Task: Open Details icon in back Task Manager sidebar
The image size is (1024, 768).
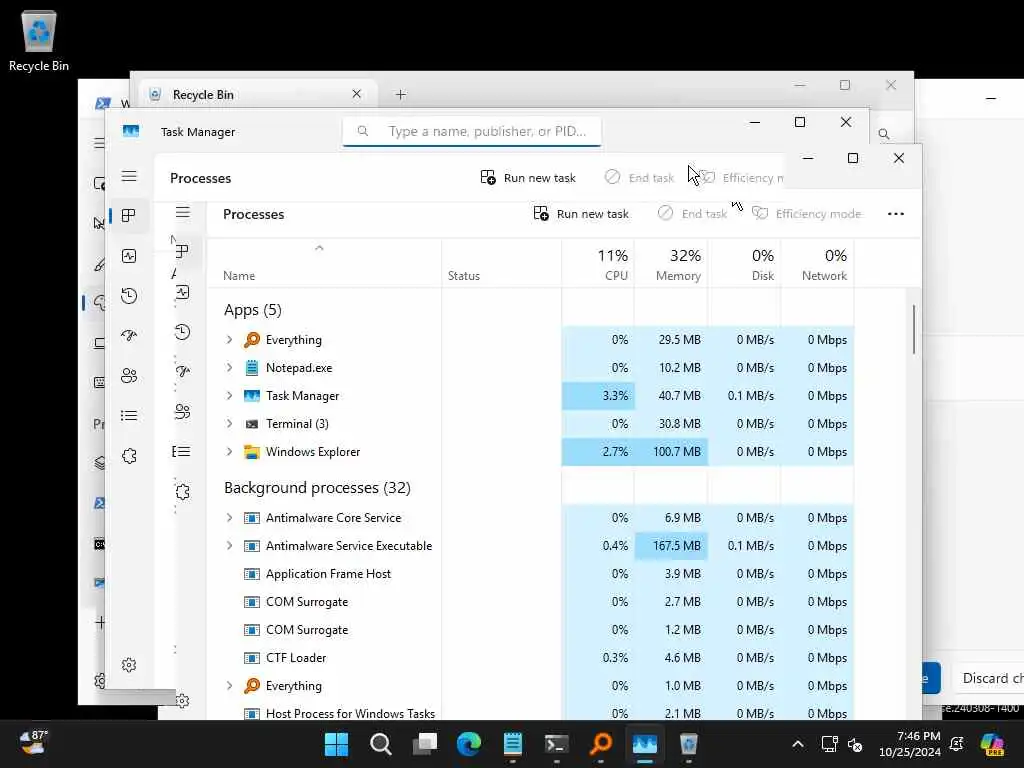Action: click(x=129, y=415)
